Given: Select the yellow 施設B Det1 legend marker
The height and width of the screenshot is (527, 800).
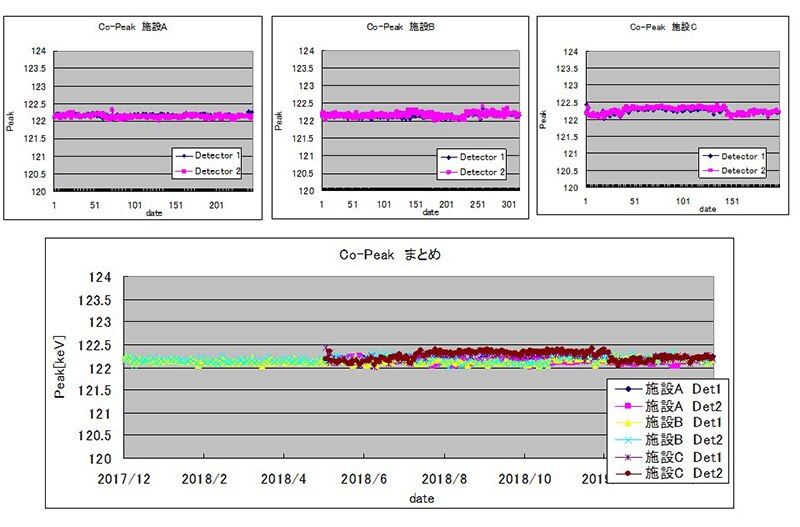Looking at the screenshot, I should point(626,424).
